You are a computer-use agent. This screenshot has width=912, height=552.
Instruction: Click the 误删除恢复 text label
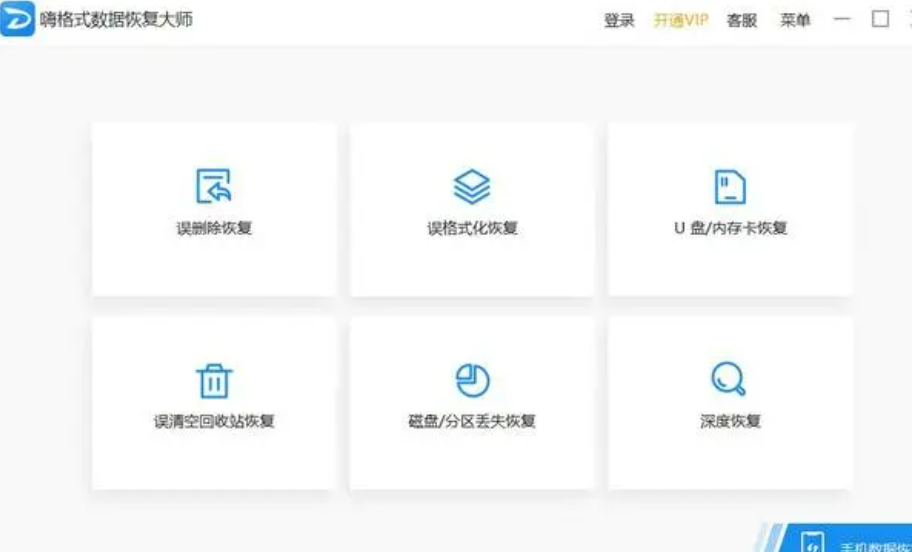(214, 228)
